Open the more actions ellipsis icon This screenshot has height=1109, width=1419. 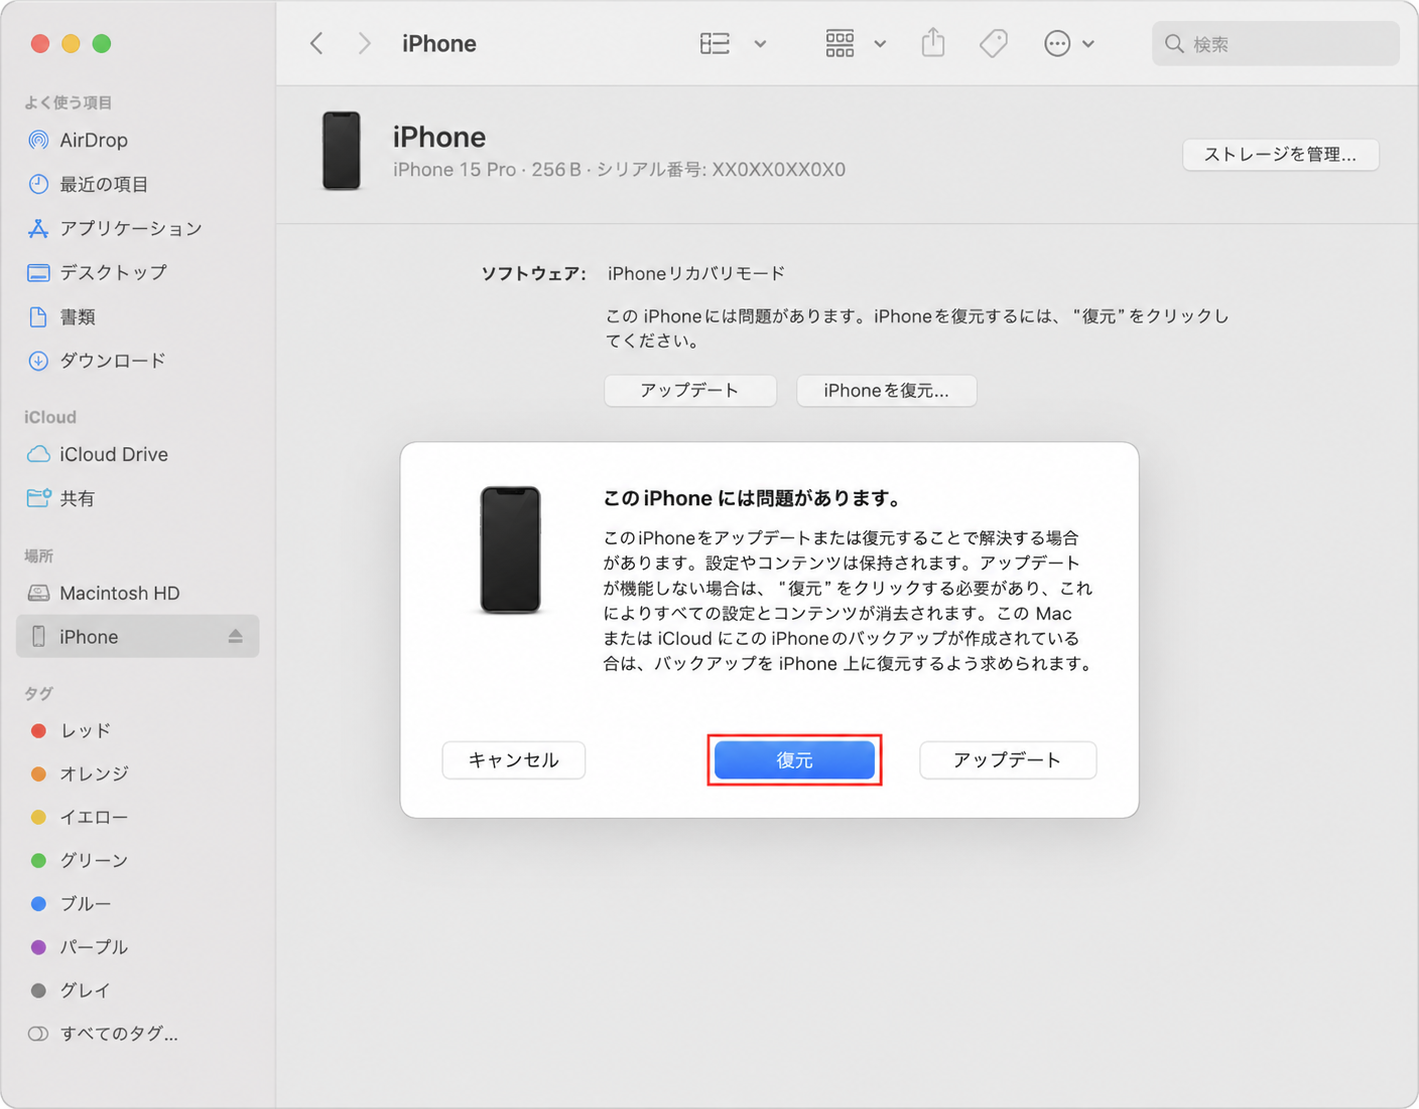tap(1057, 43)
